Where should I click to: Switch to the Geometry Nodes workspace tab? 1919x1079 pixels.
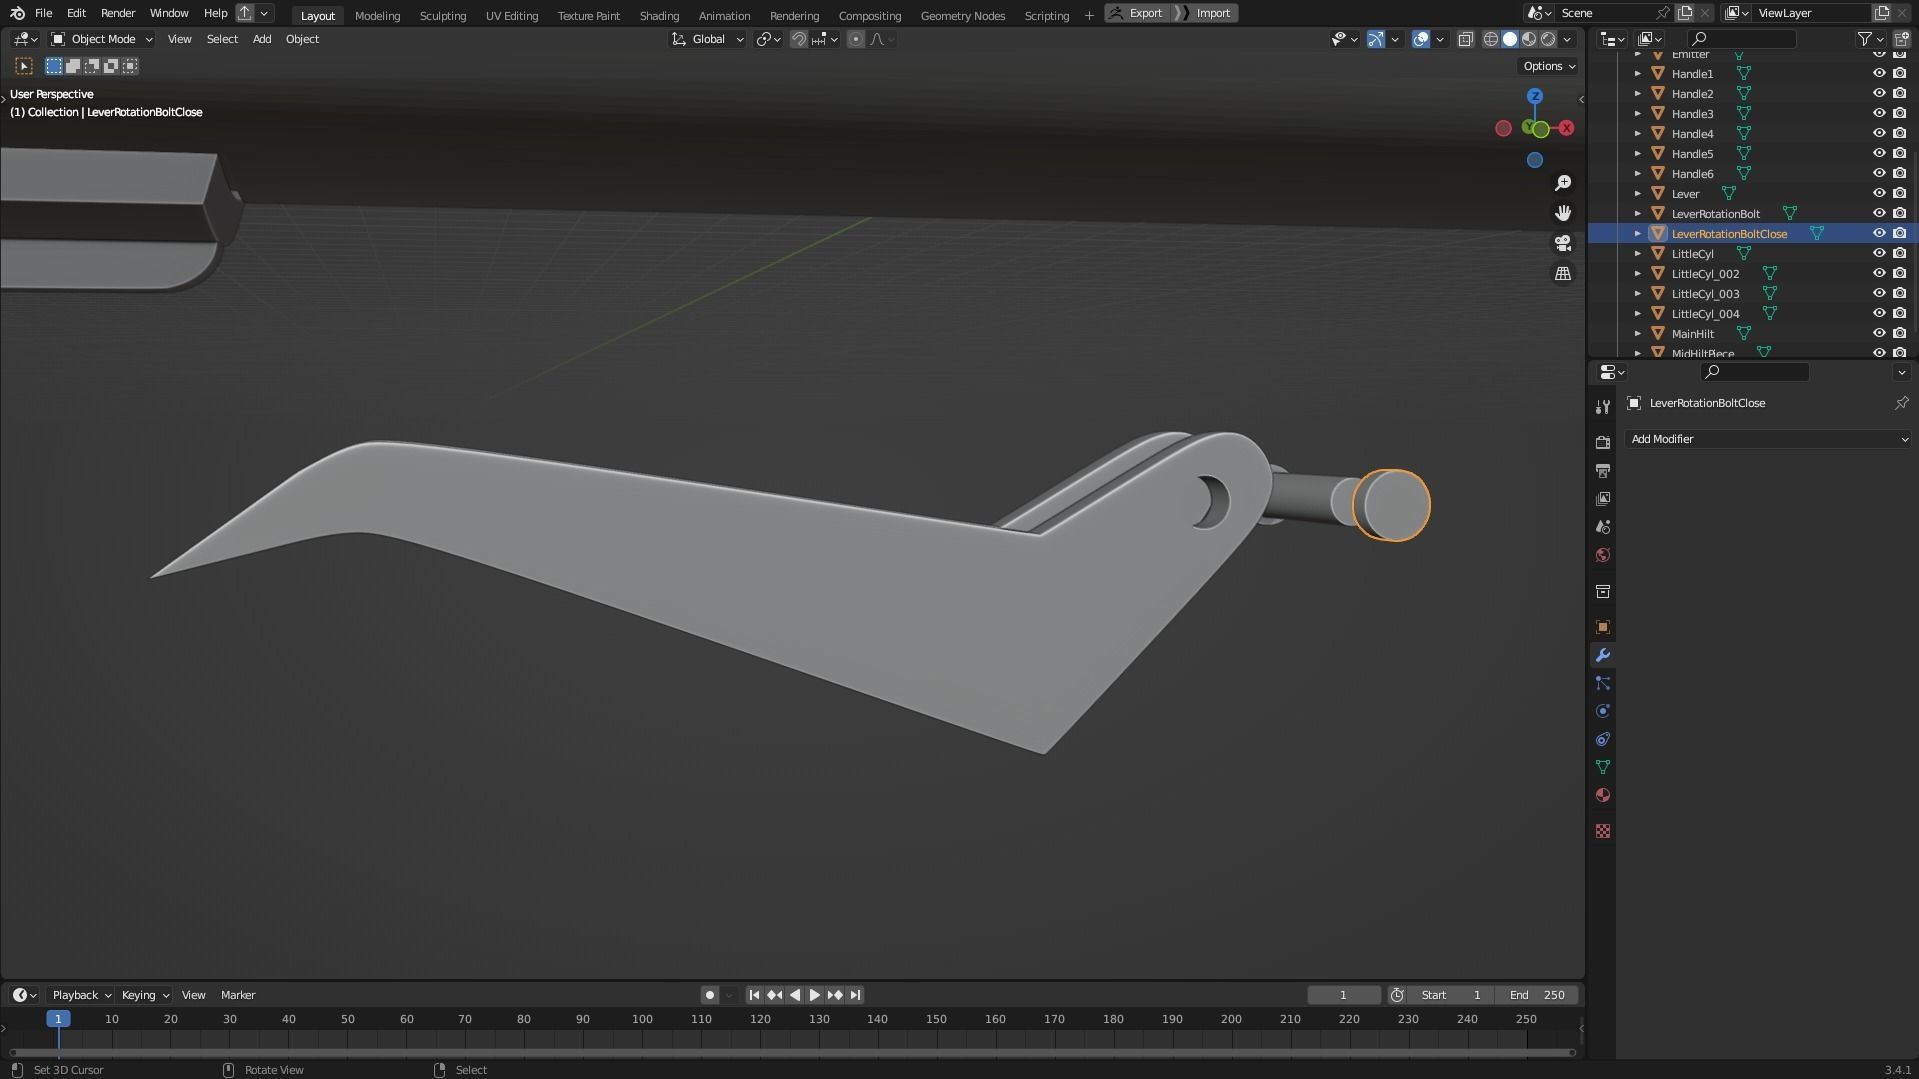(962, 15)
